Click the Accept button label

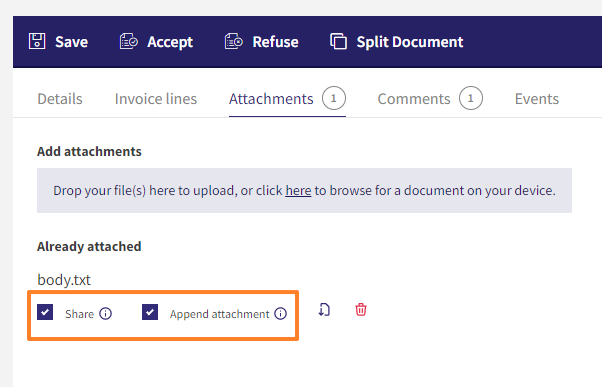[x=170, y=42]
